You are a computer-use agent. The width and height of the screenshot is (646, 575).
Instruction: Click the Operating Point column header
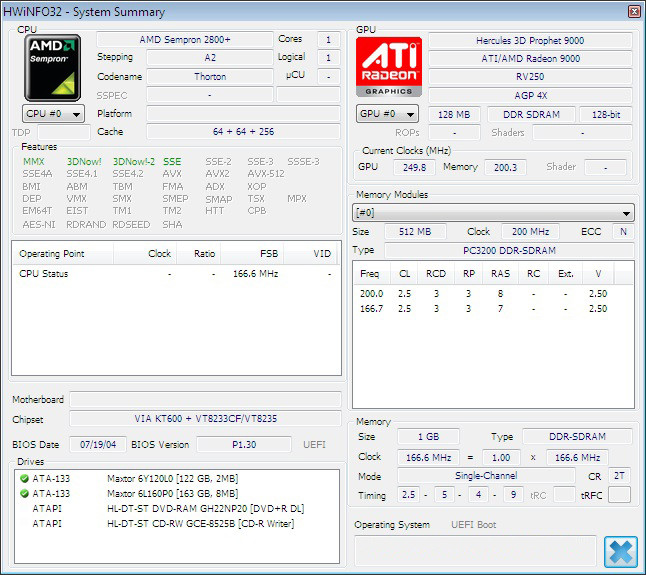[63, 253]
